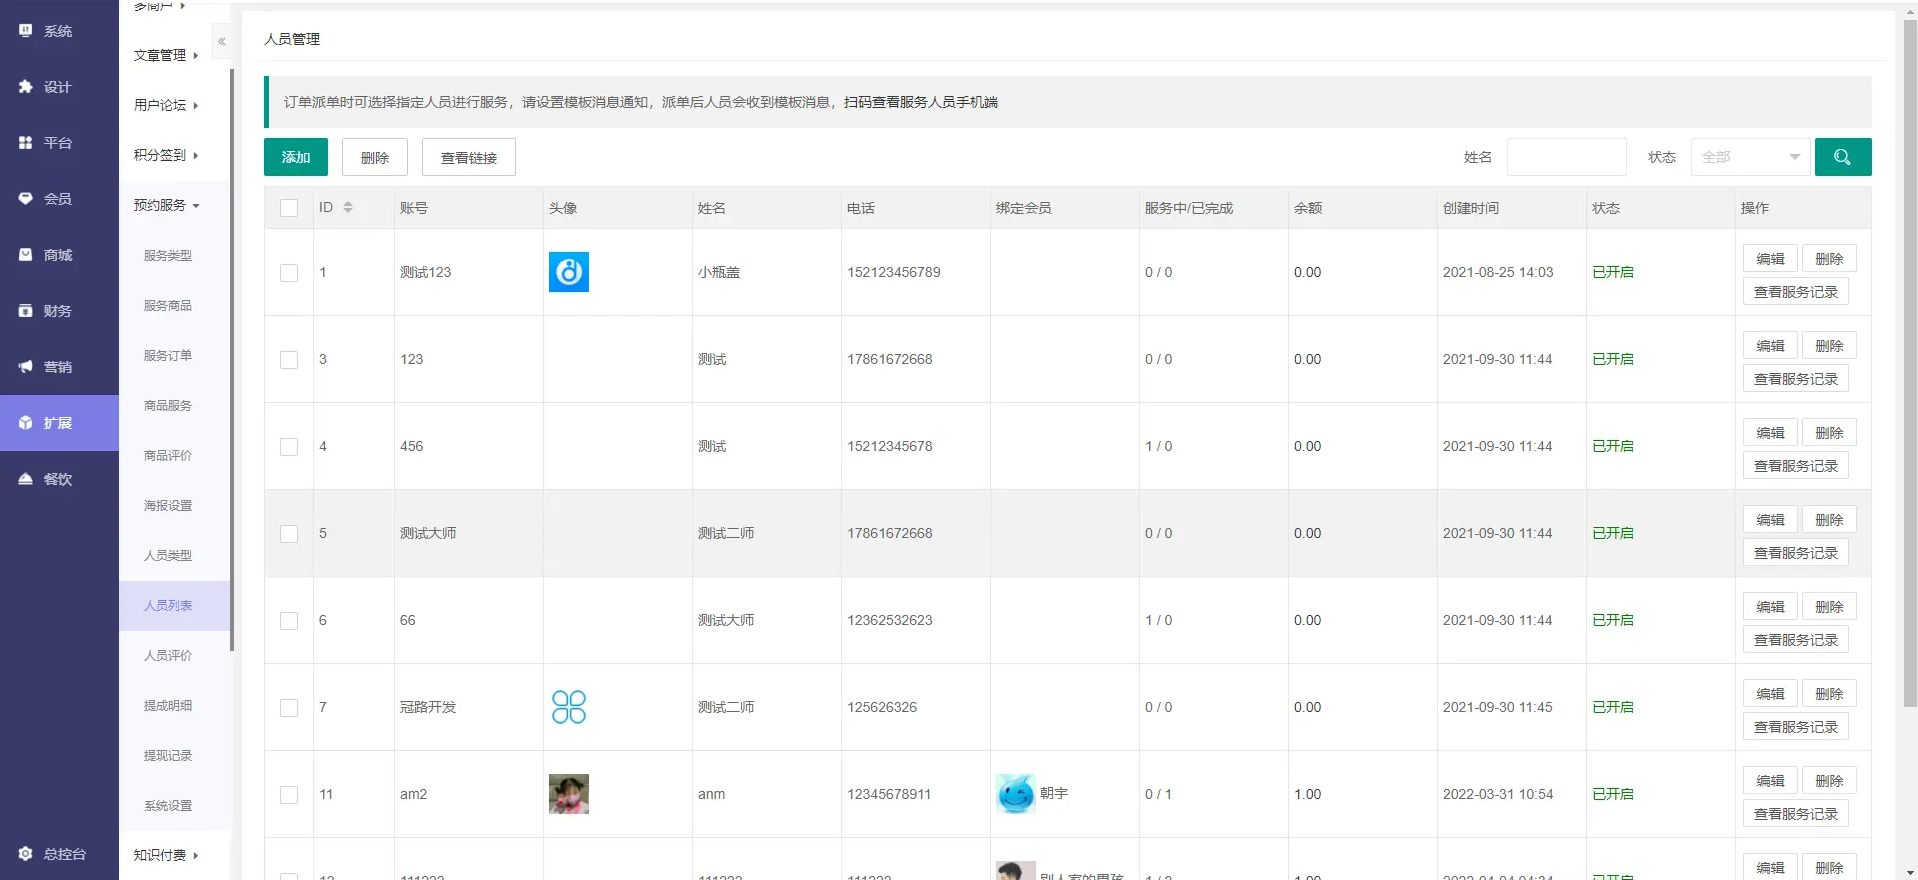Open the 营销 megaphone icon
This screenshot has height=880, width=1918.
tap(26, 367)
